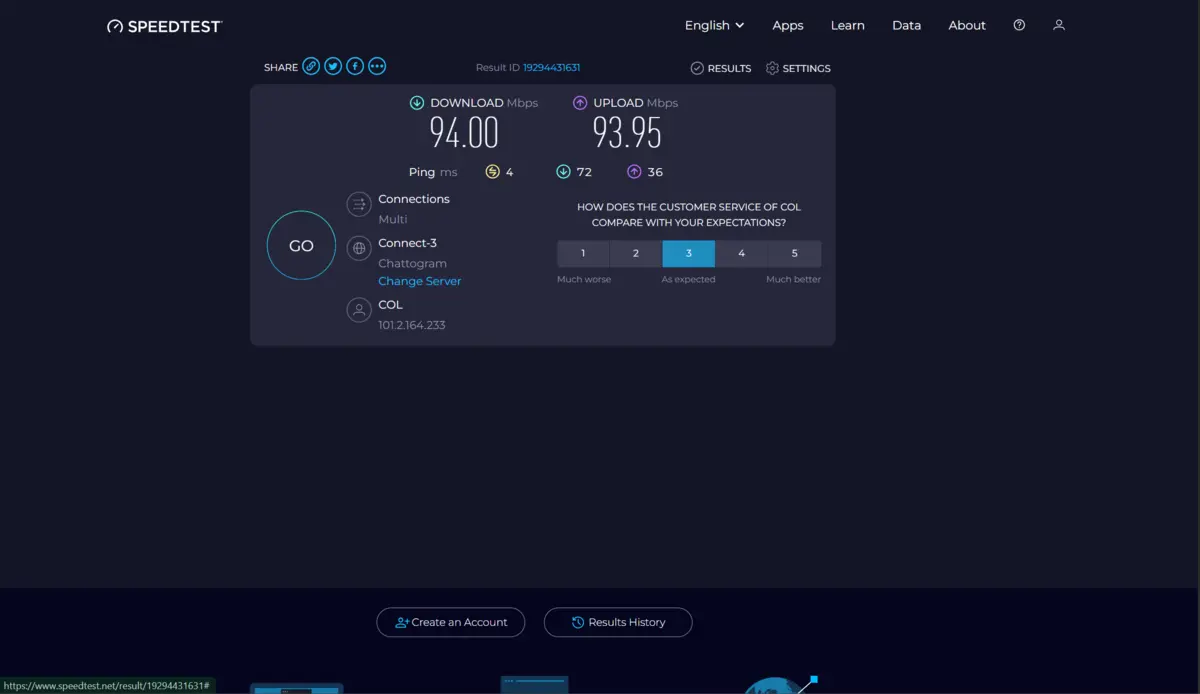Screen dimensions: 1200x694
Task: Open more share options icon
Action: 377,66
